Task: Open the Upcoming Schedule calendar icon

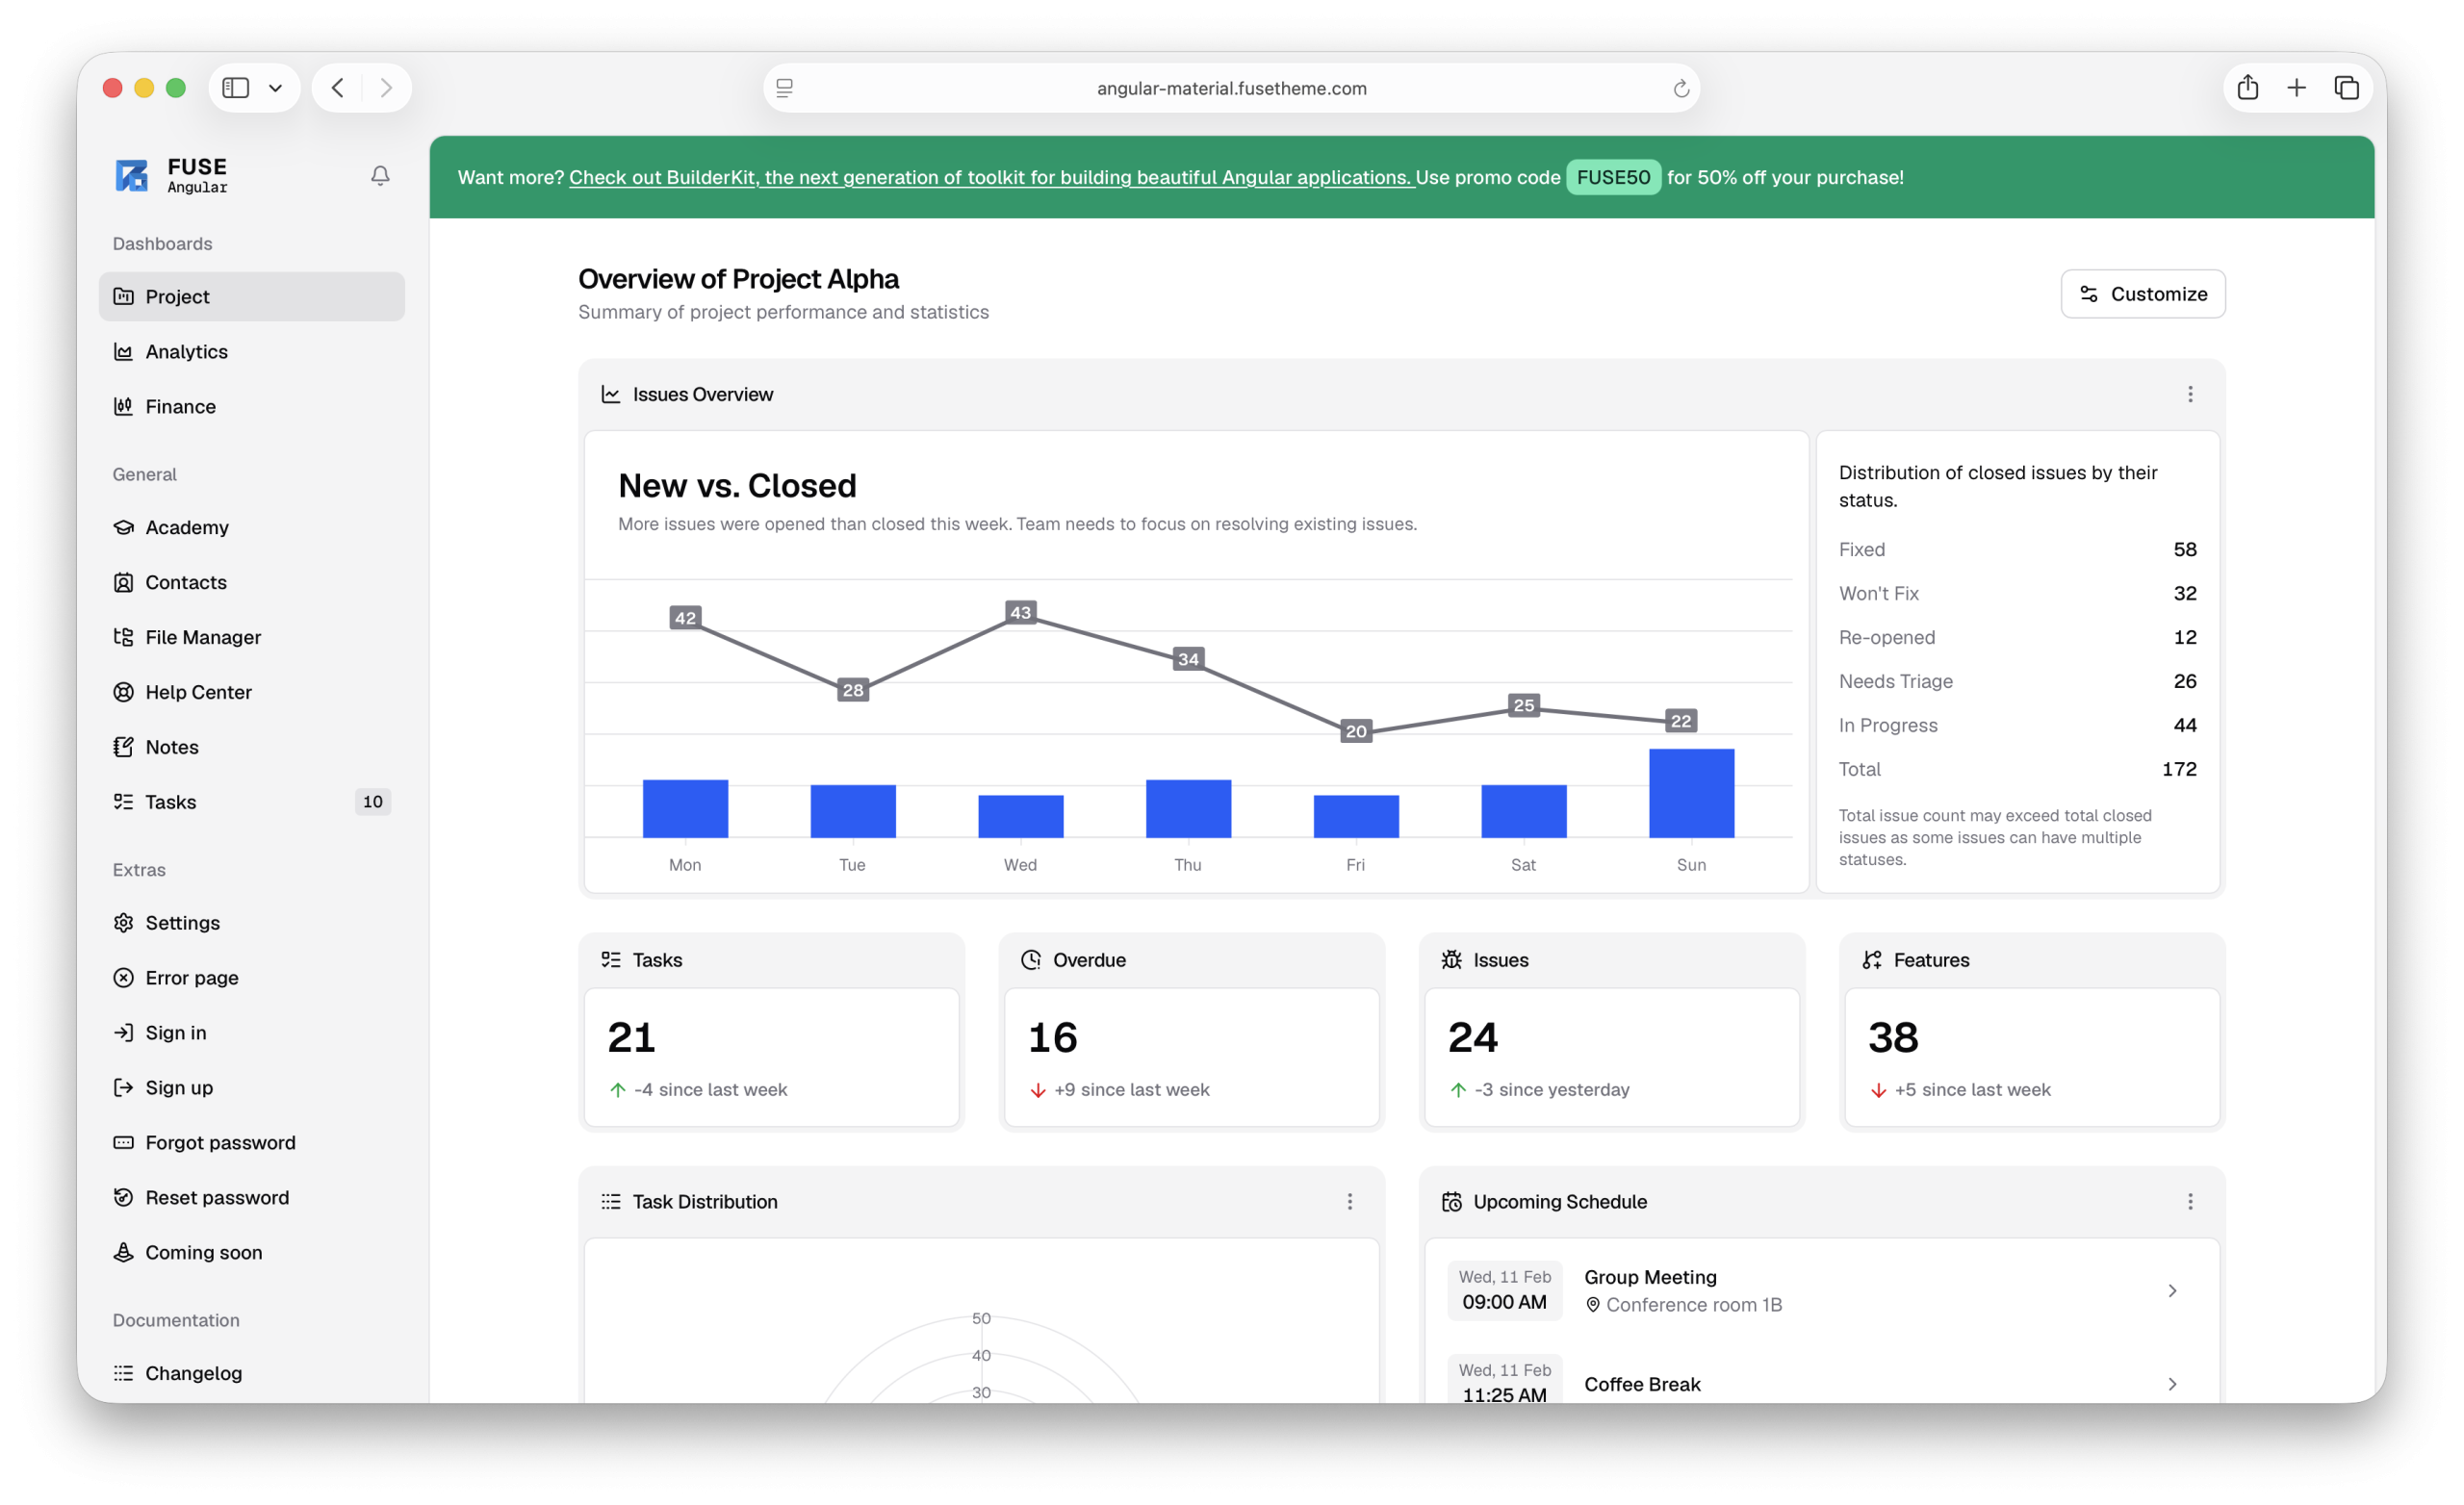Action: 1452,1201
